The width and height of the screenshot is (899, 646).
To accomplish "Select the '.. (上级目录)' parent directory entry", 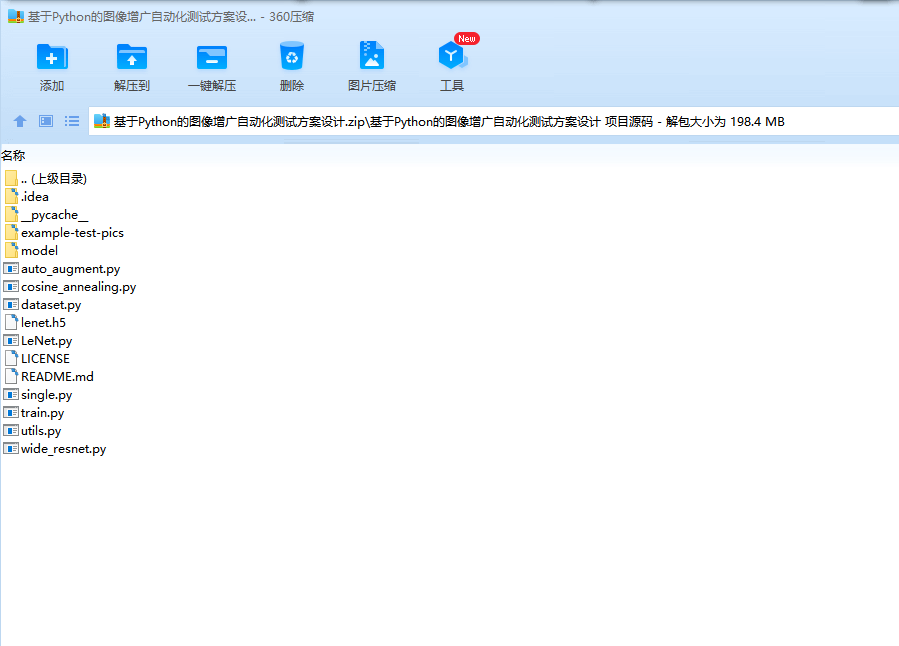I will pos(54,178).
